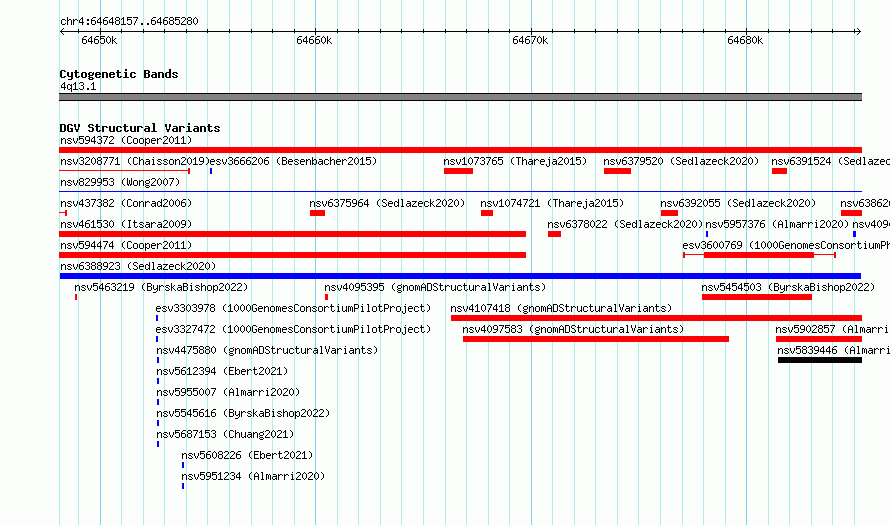Click the 64660k ruler position

[314, 40]
